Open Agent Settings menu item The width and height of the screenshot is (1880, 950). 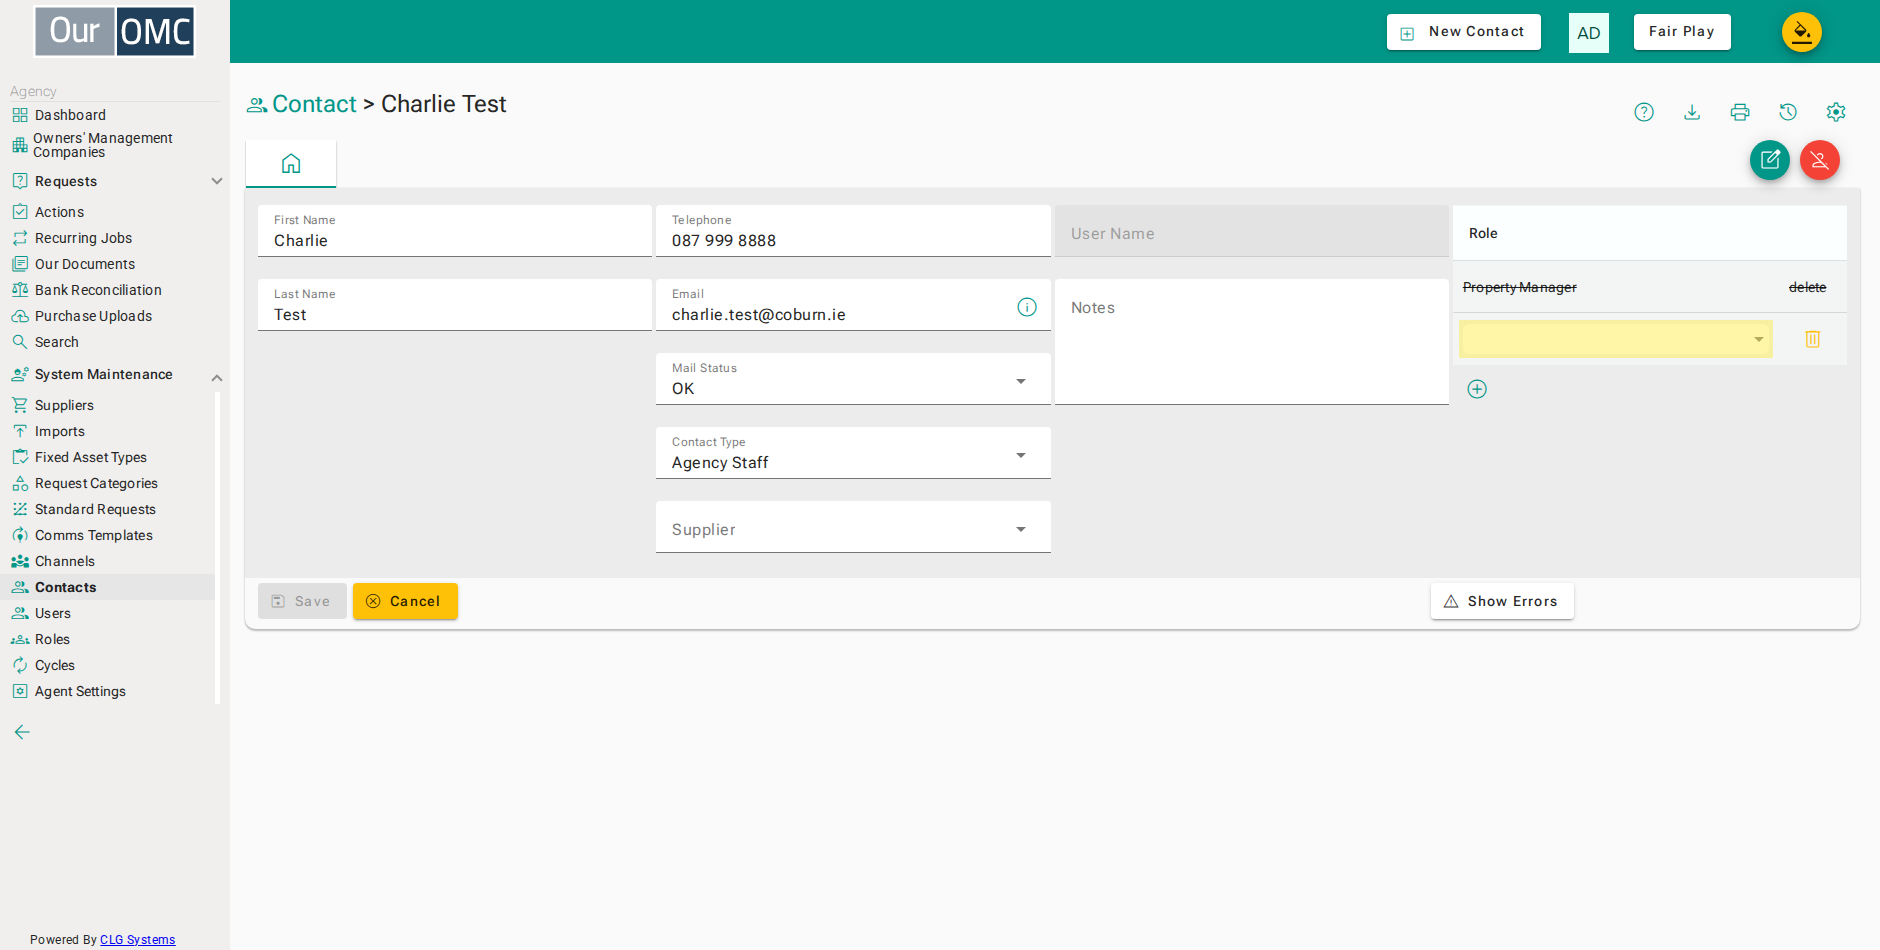pyautogui.click(x=80, y=691)
